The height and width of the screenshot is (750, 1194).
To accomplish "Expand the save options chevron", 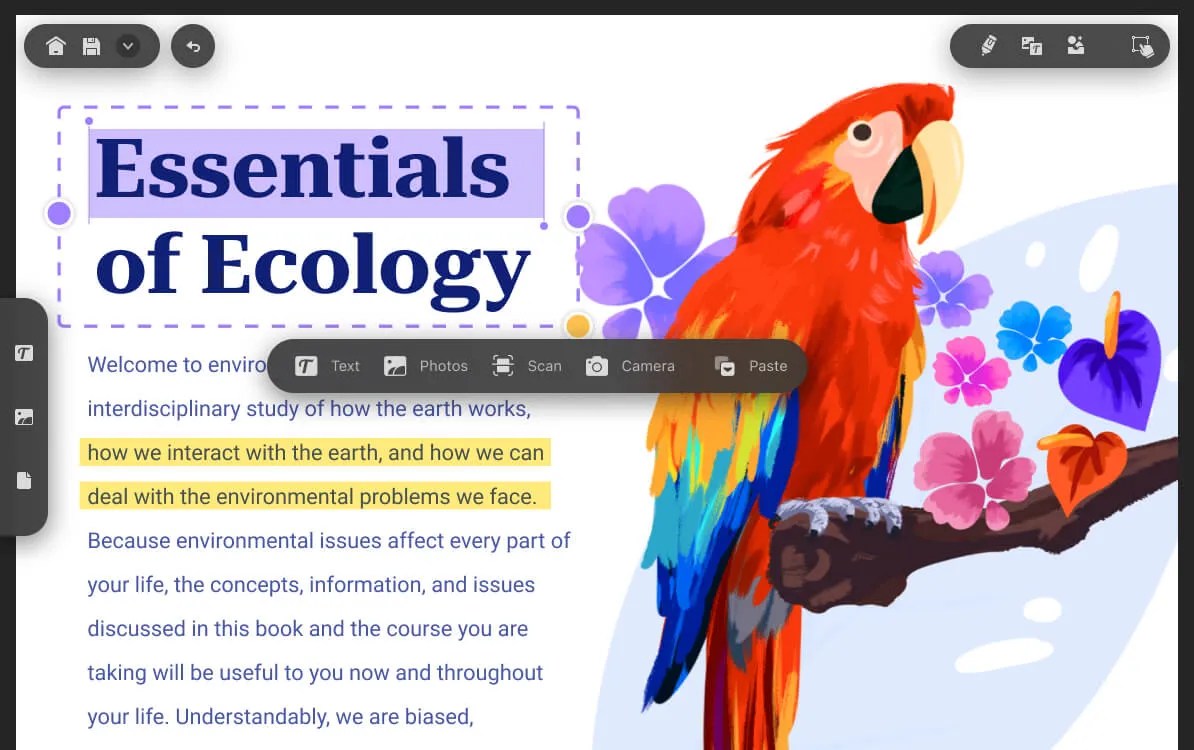I will click(x=127, y=45).
